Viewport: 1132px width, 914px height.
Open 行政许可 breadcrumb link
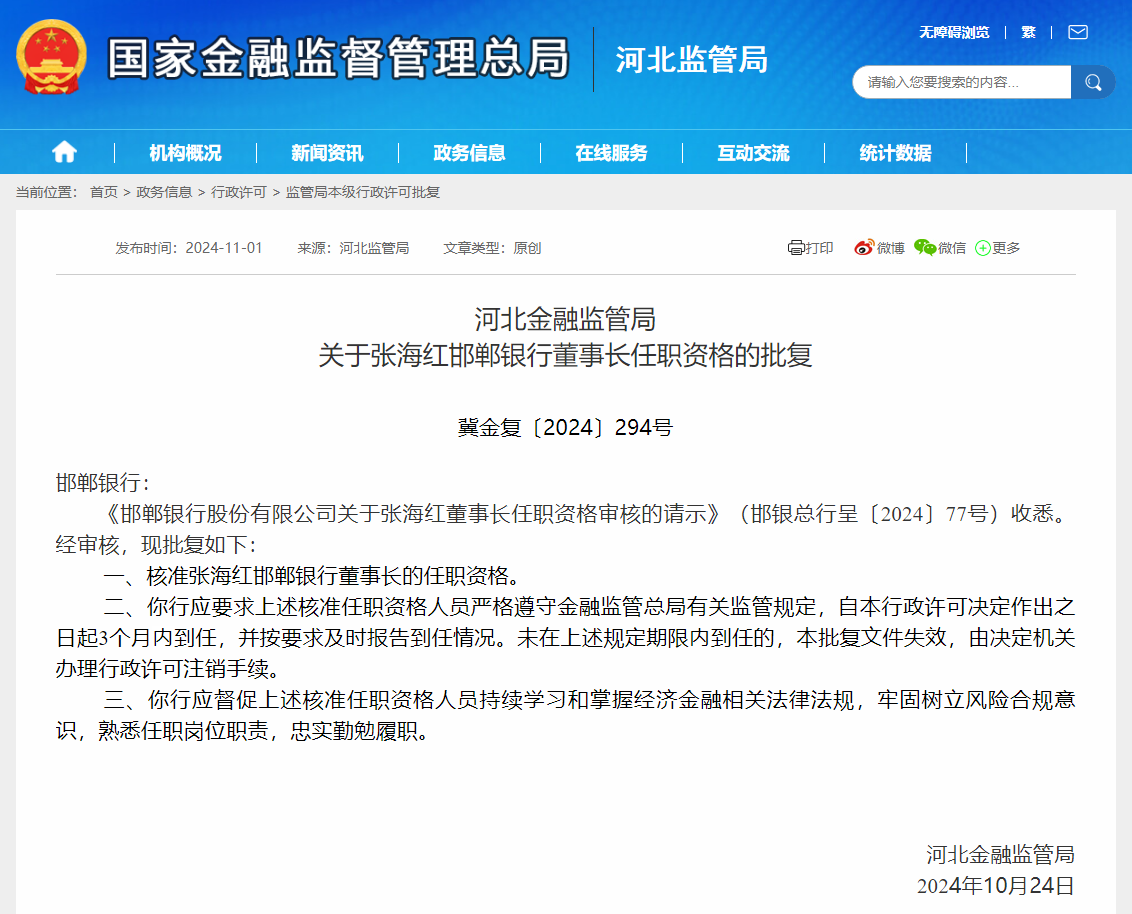coord(239,192)
